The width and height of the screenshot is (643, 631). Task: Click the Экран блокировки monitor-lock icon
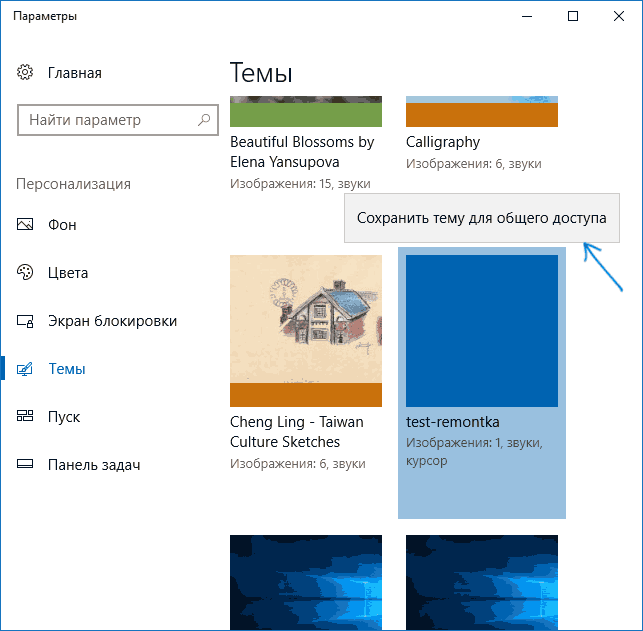point(25,321)
